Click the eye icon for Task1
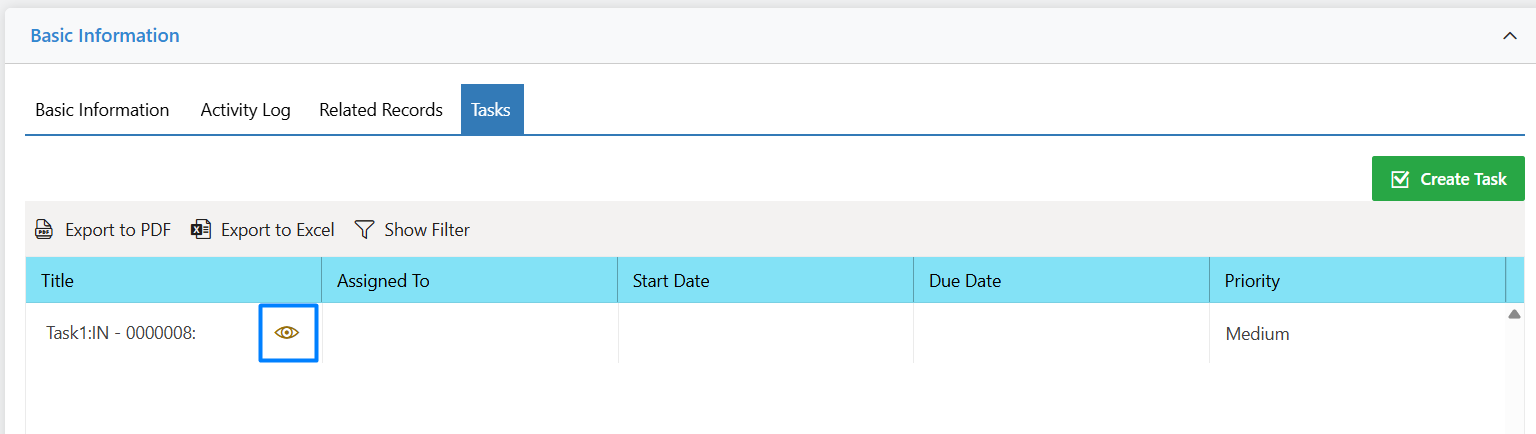The height and width of the screenshot is (434, 1536). (x=287, y=333)
